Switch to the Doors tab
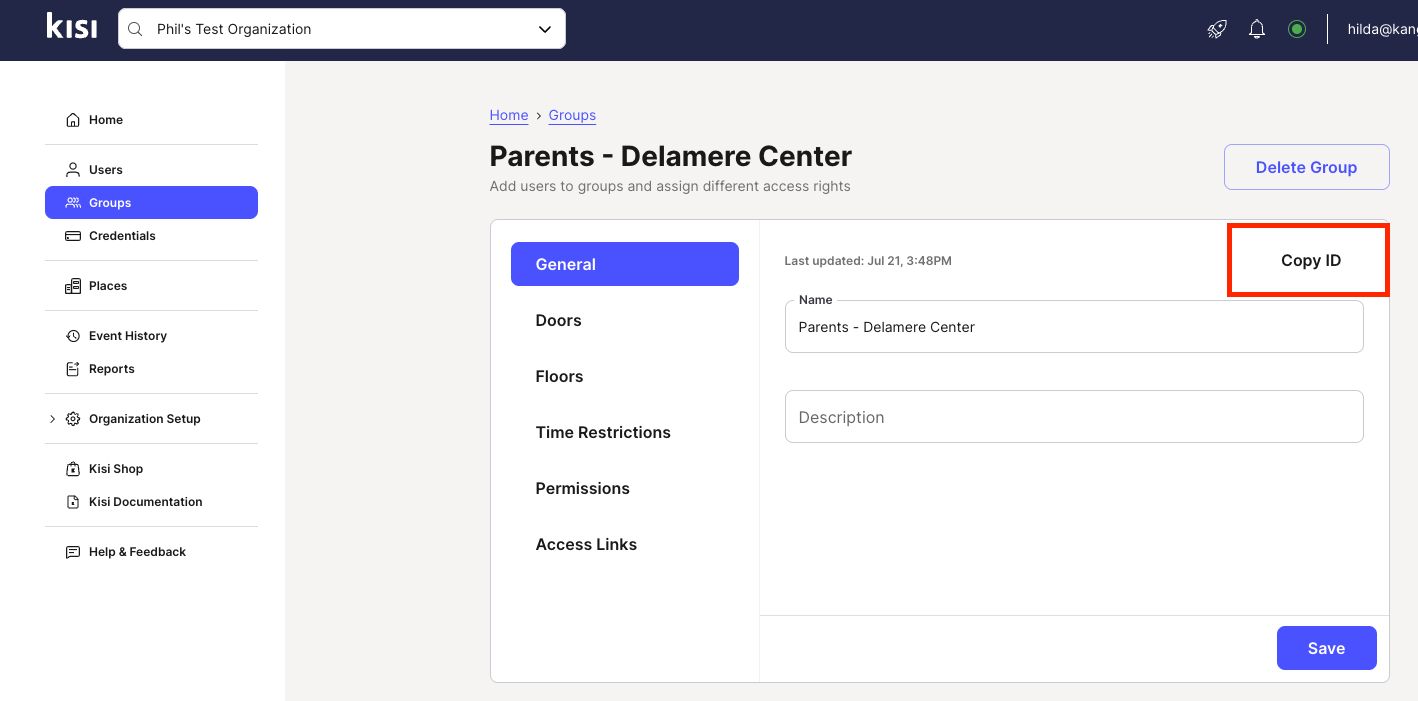Image resolution: width=1418 pixels, height=701 pixels. click(x=558, y=320)
